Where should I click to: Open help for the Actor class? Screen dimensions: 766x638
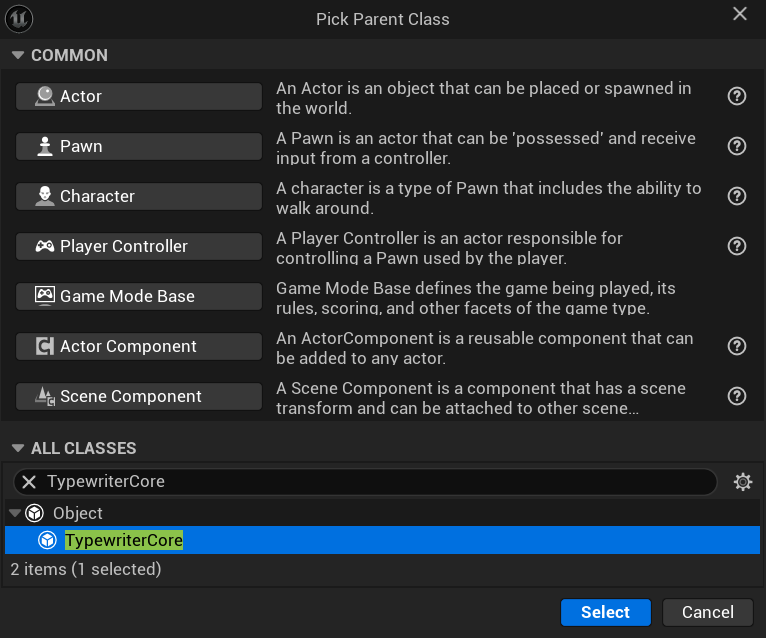[737, 96]
